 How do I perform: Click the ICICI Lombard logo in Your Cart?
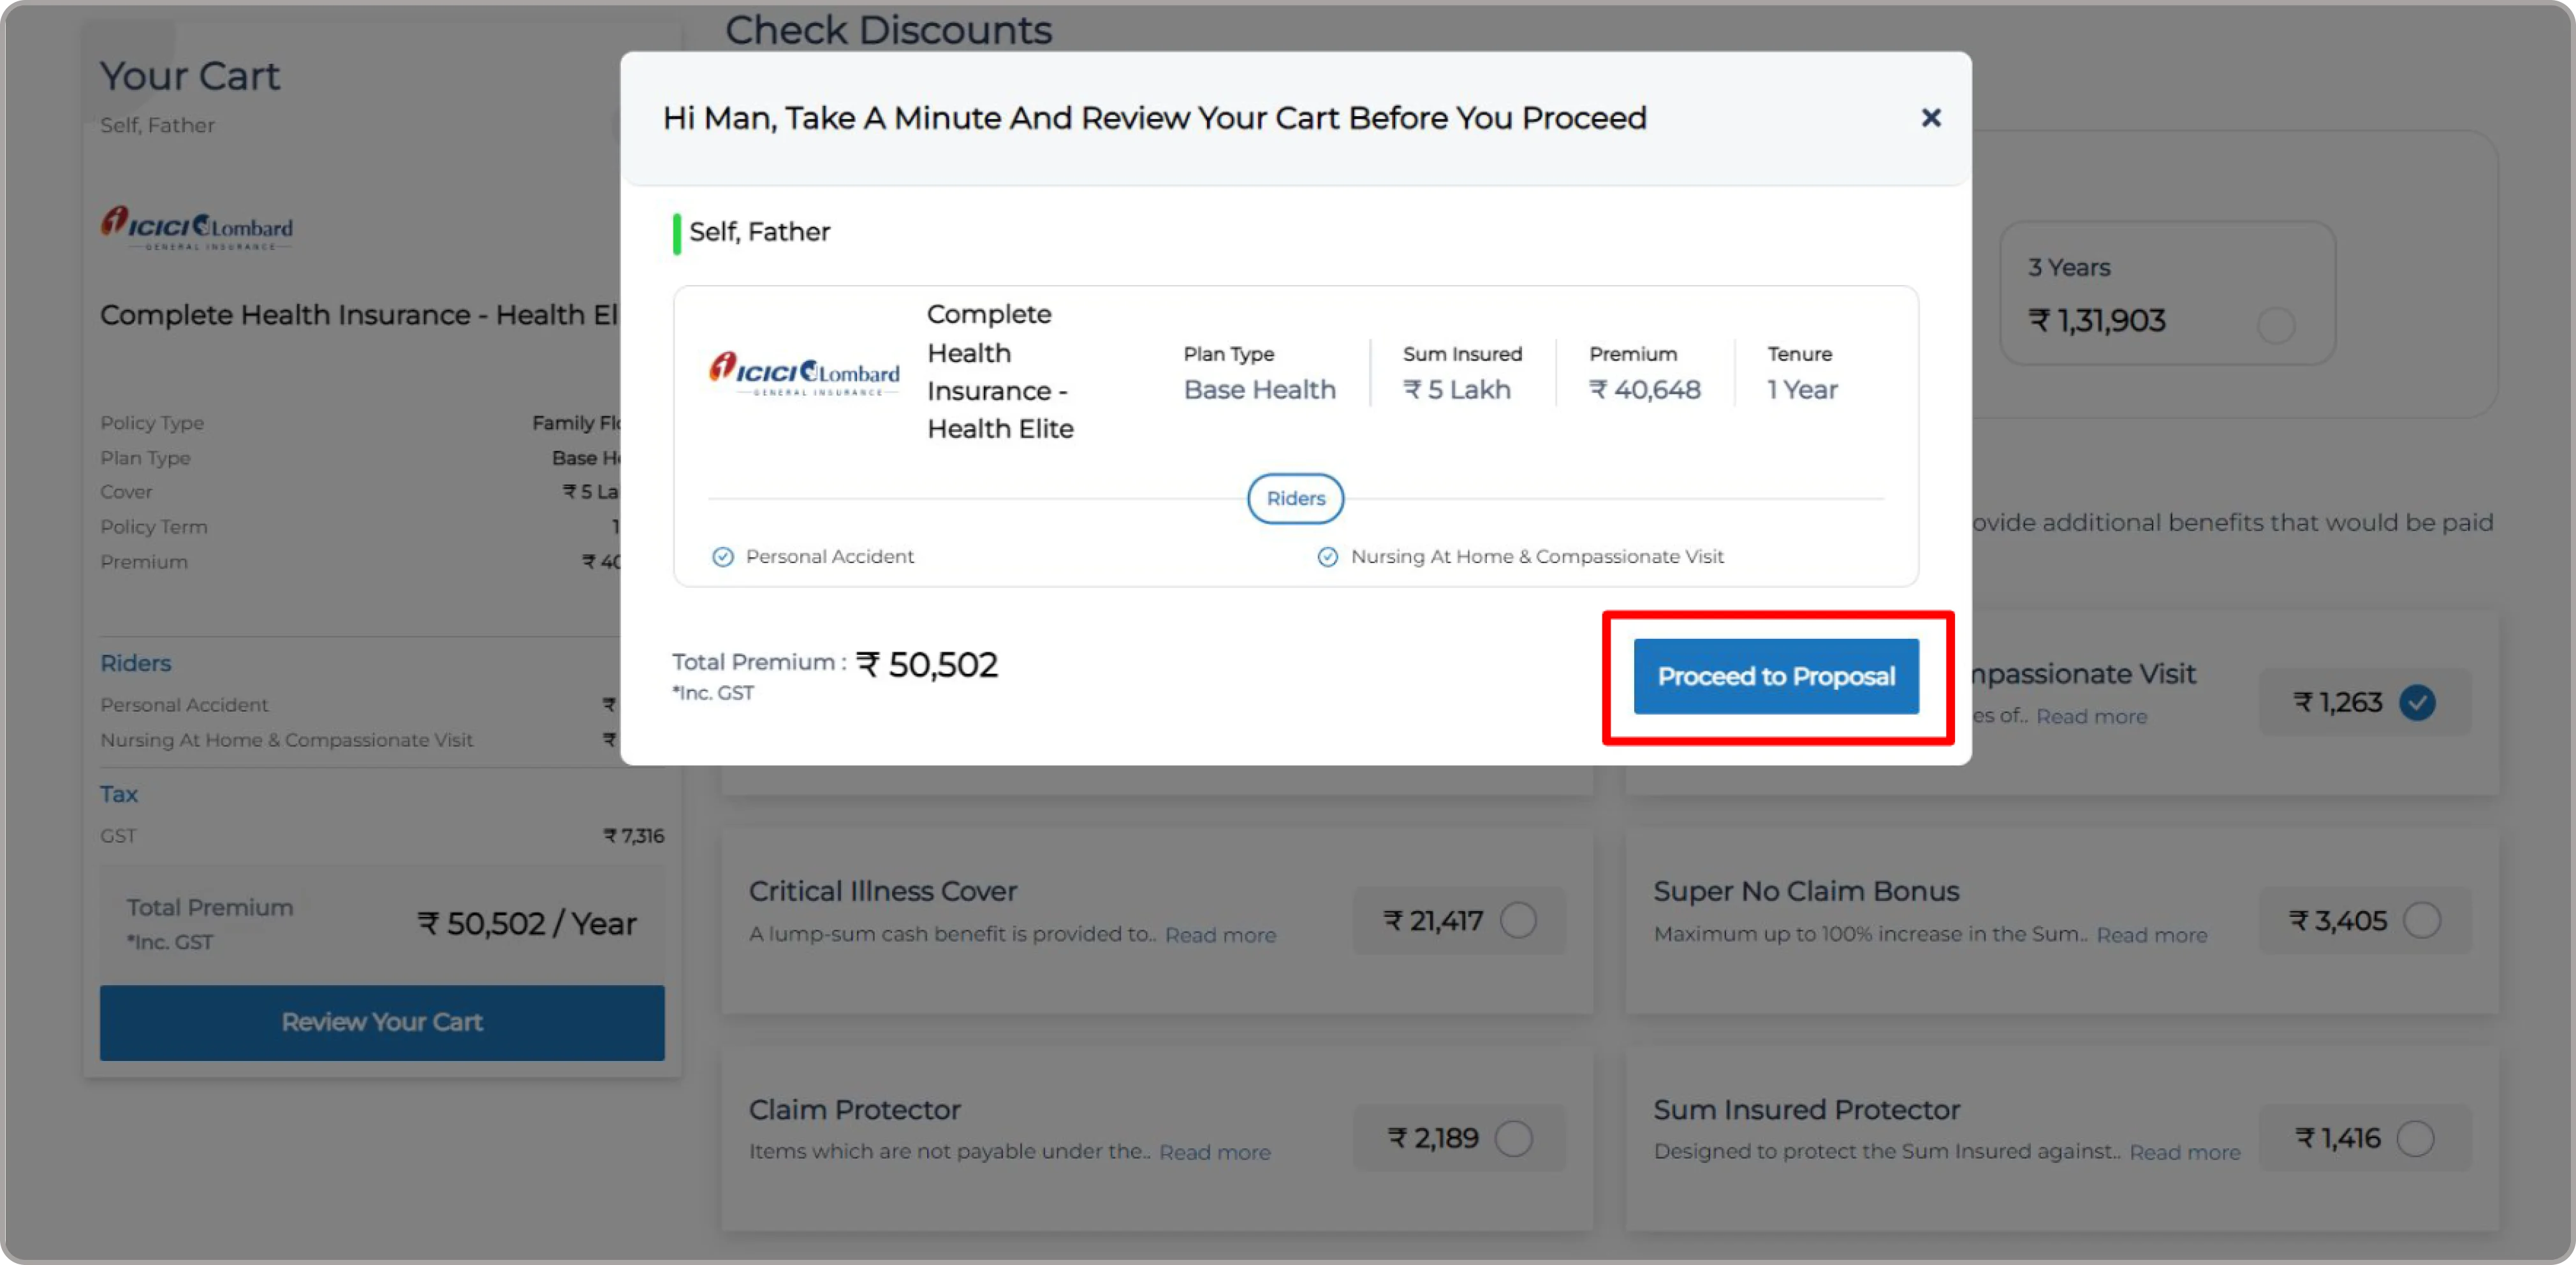pos(196,228)
